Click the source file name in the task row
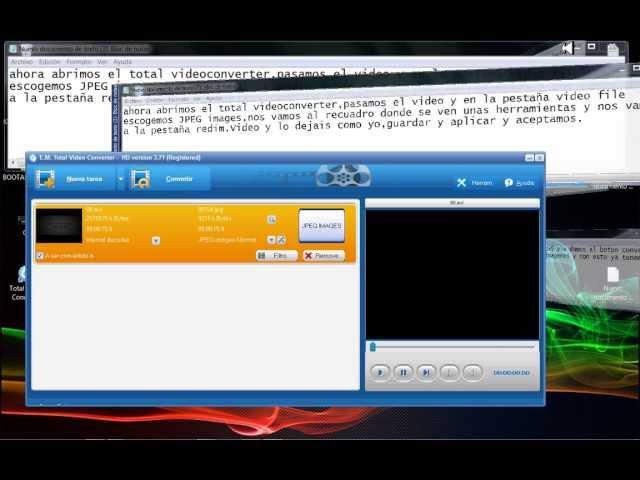640x480 pixels. pyautogui.click(x=94, y=210)
